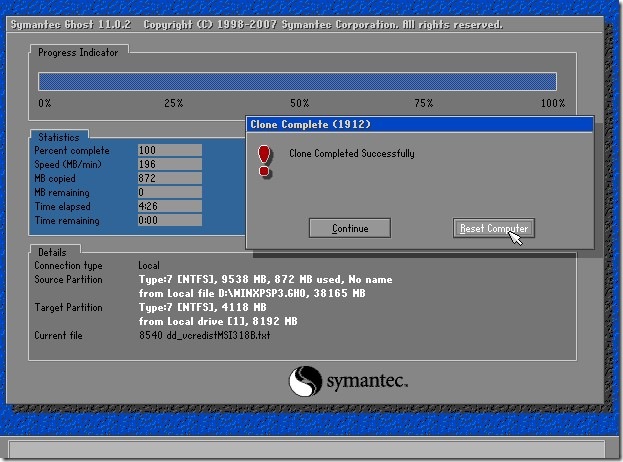Click the Time remaining value 0:00
623x462 pixels.
(170, 220)
